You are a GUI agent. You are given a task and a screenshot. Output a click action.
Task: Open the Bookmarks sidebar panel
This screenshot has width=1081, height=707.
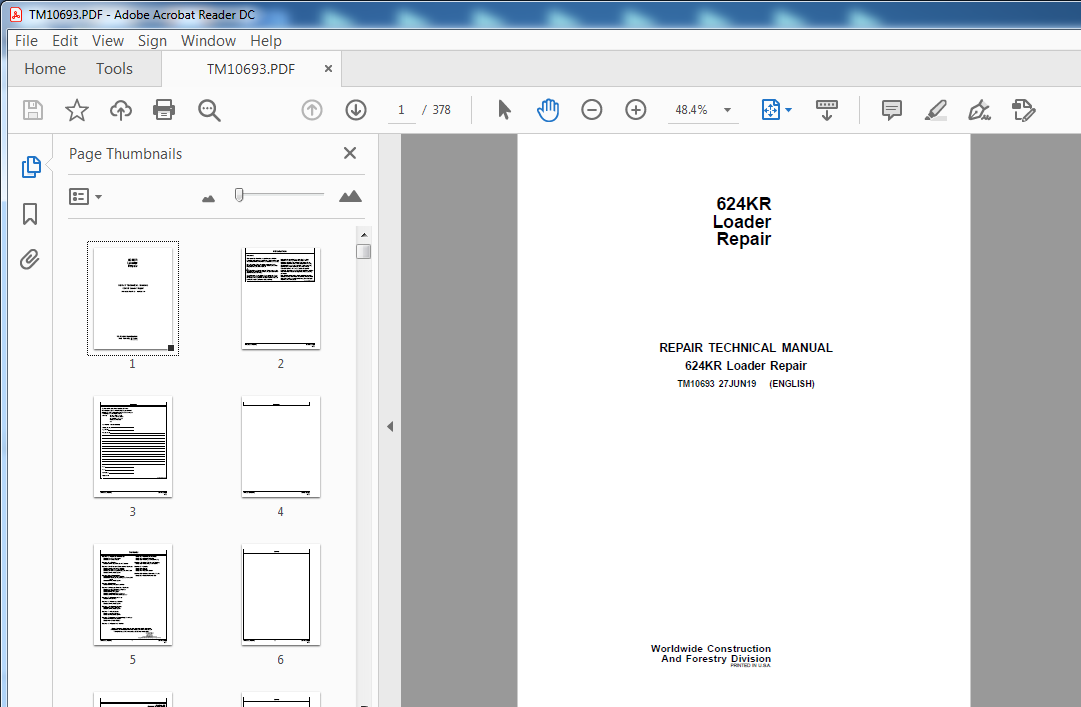click(30, 214)
